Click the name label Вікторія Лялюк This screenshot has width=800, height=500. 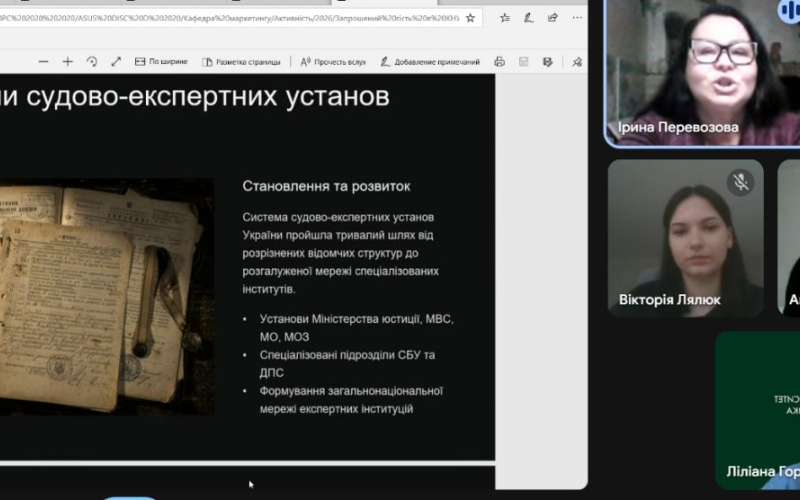(670, 299)
